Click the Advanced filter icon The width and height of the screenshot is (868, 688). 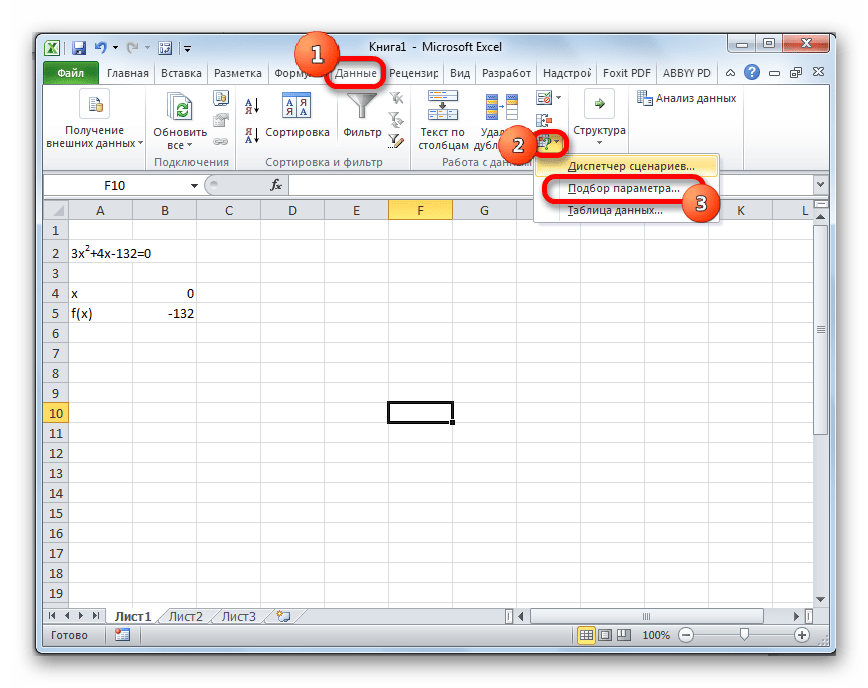pos(396,141)
